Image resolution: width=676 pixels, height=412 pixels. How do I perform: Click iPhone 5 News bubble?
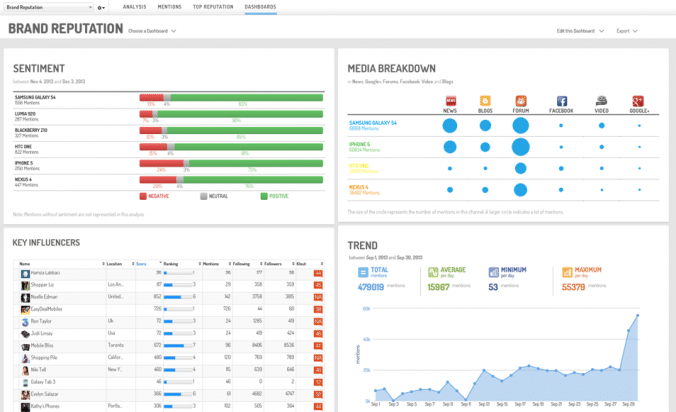pyautogui.click(x=450, y=147)
